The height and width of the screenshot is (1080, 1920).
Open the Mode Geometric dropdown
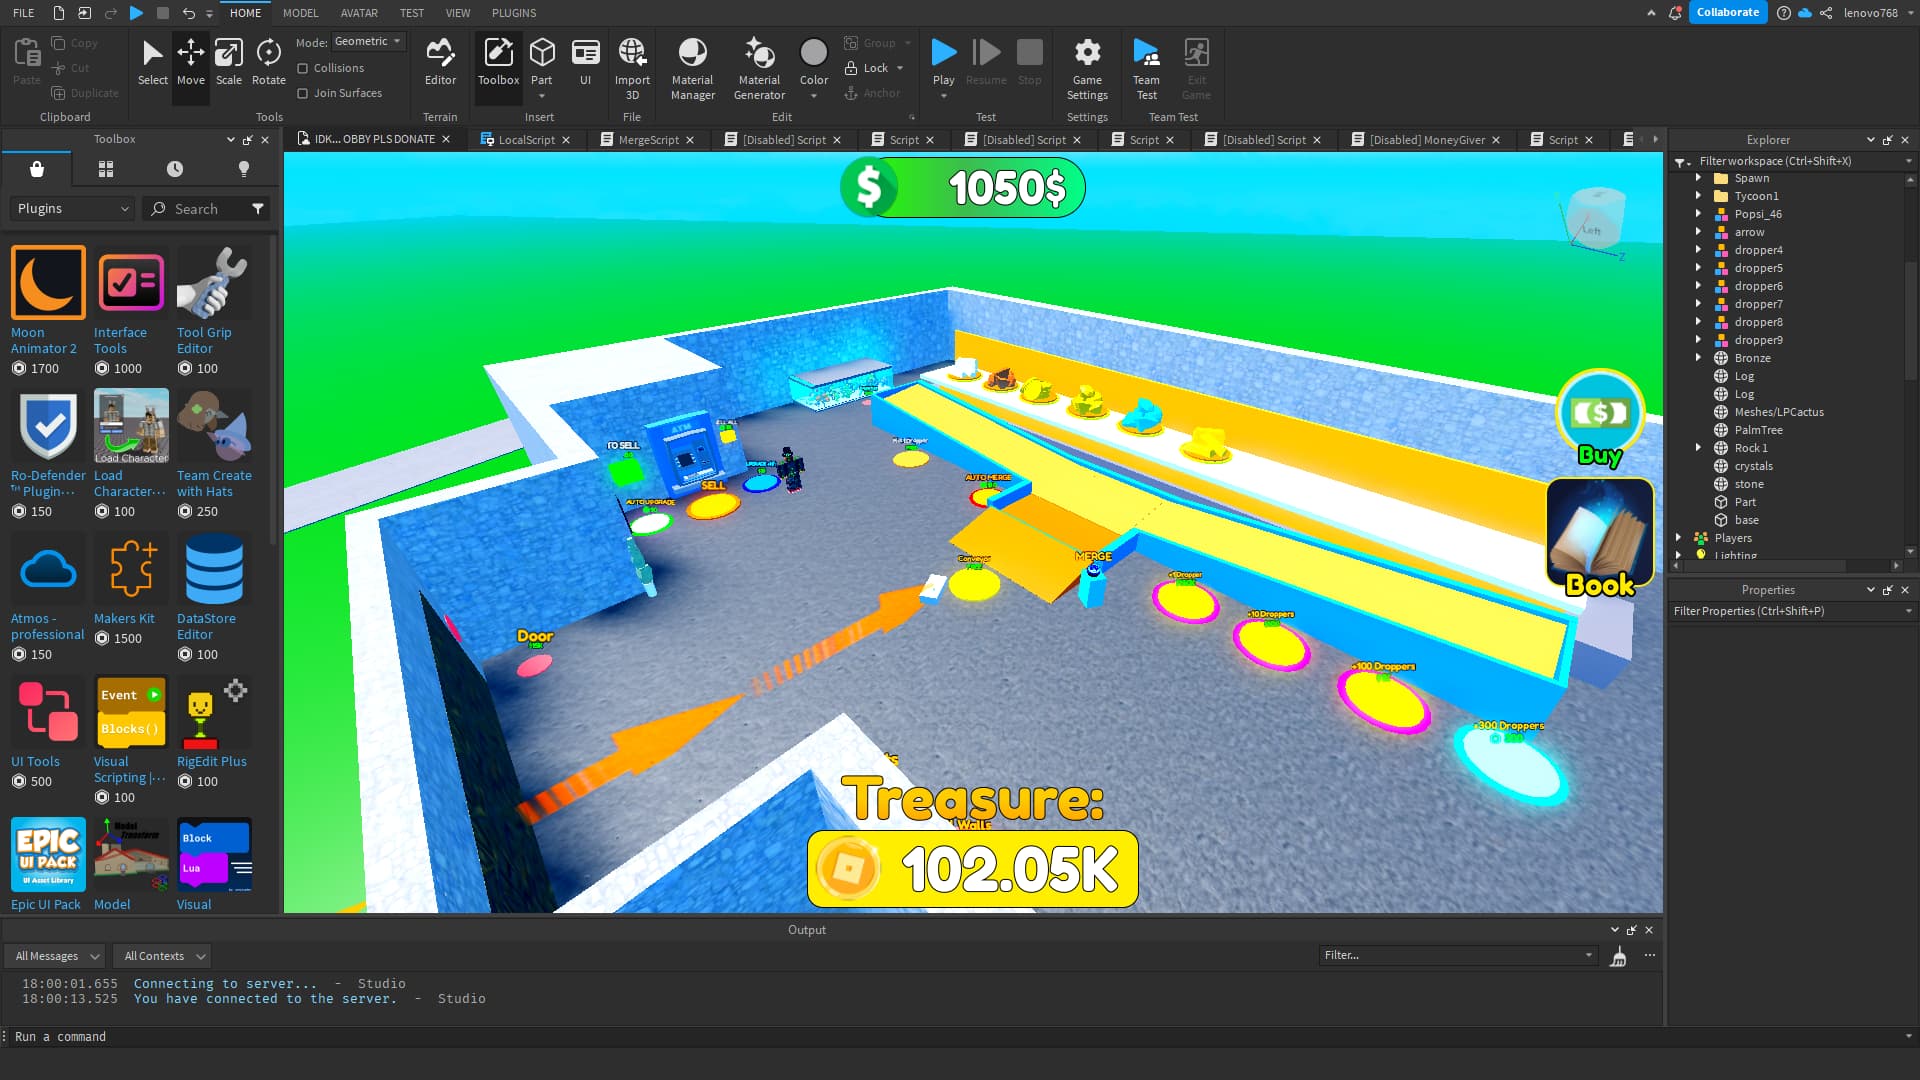[x=368, y=42]
